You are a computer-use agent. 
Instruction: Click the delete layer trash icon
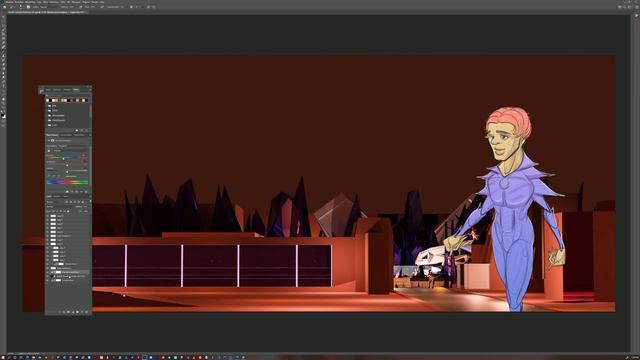(x=86, y=312)
